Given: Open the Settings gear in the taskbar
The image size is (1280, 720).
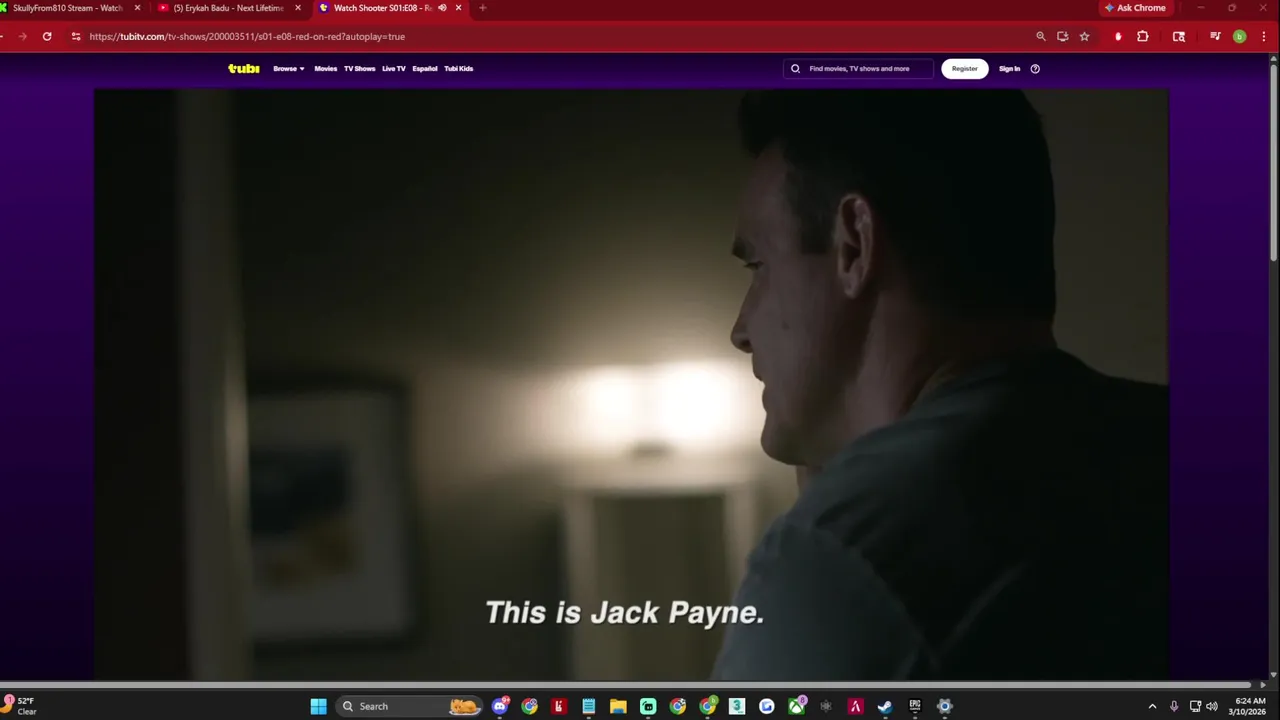Looking at the screenshot, I should (x=944, y=706).
